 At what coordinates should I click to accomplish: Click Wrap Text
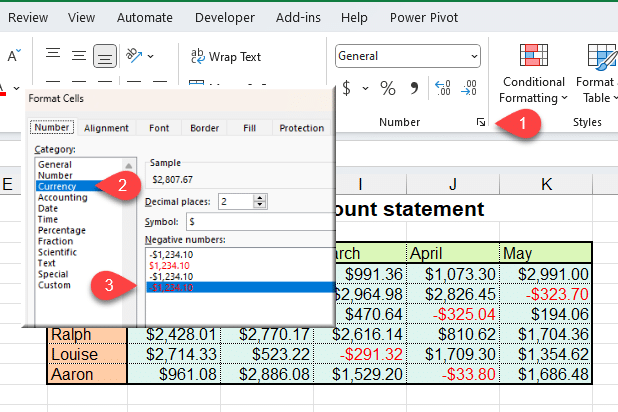pos(226,57)
